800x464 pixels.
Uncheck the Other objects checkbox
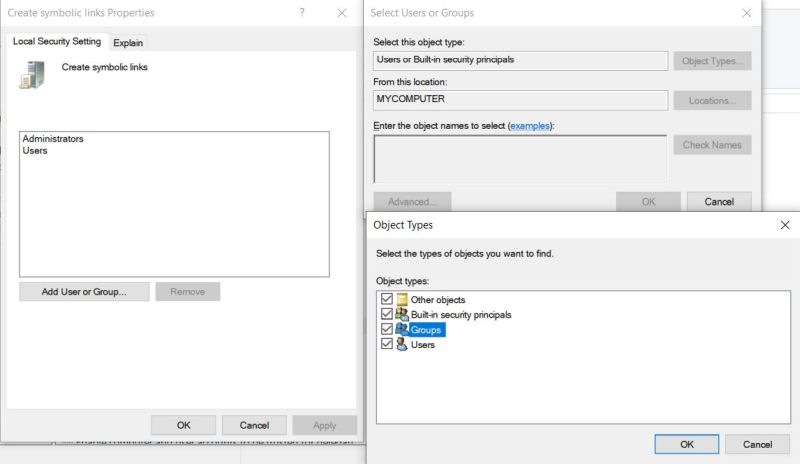tap(387, 300)
